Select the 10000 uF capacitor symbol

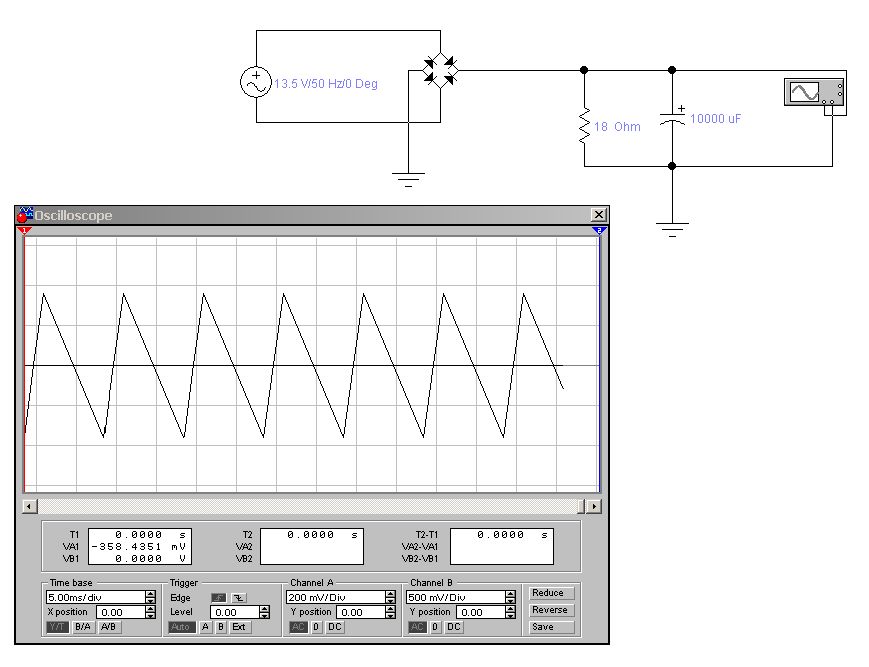click(x=672, y=118)
